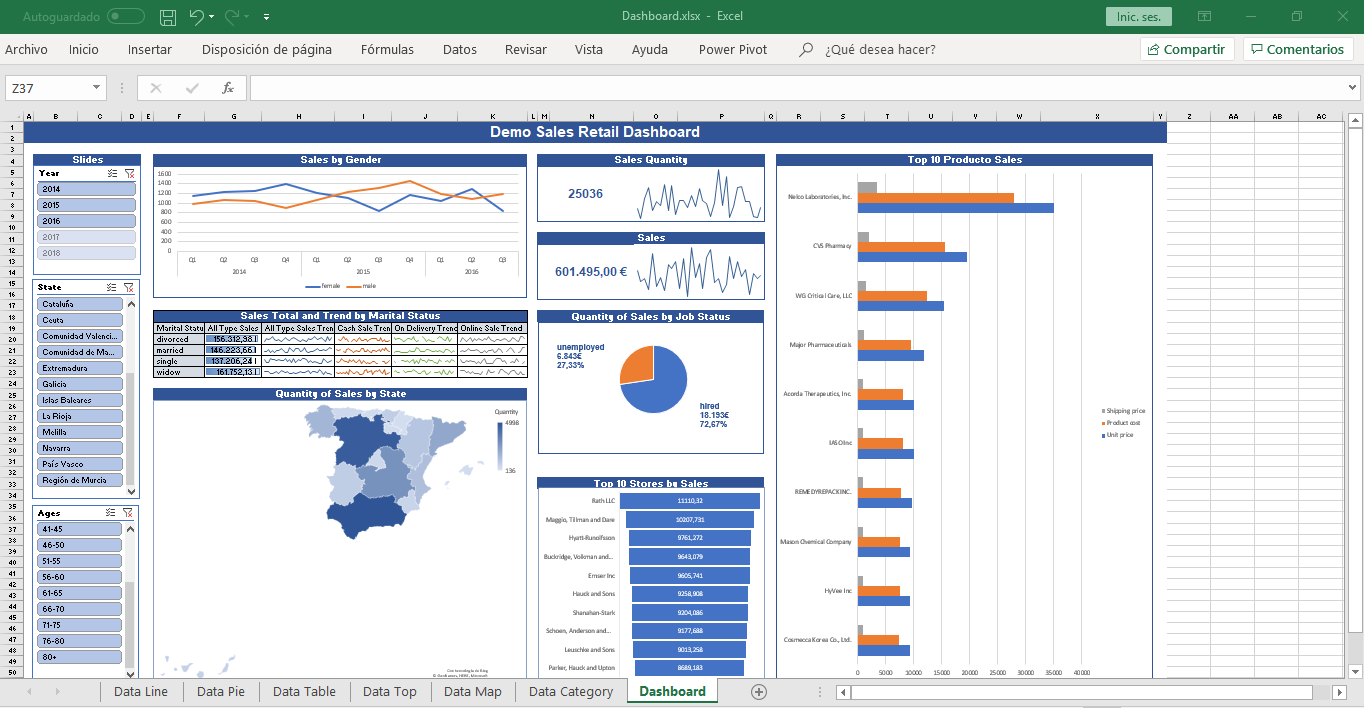Select the 80+ item in Ages slicer

click(x=80, y=657)
